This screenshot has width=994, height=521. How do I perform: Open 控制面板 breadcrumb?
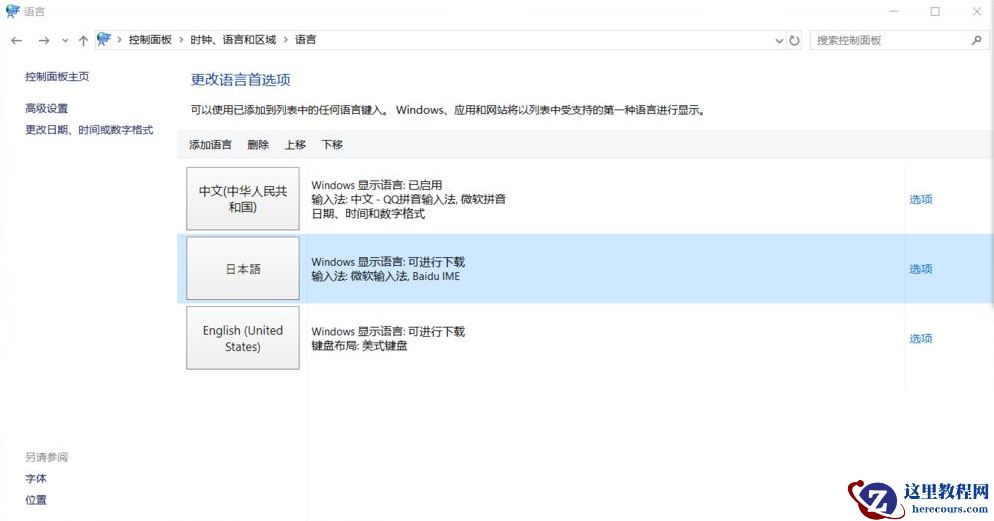coord(150,39)
